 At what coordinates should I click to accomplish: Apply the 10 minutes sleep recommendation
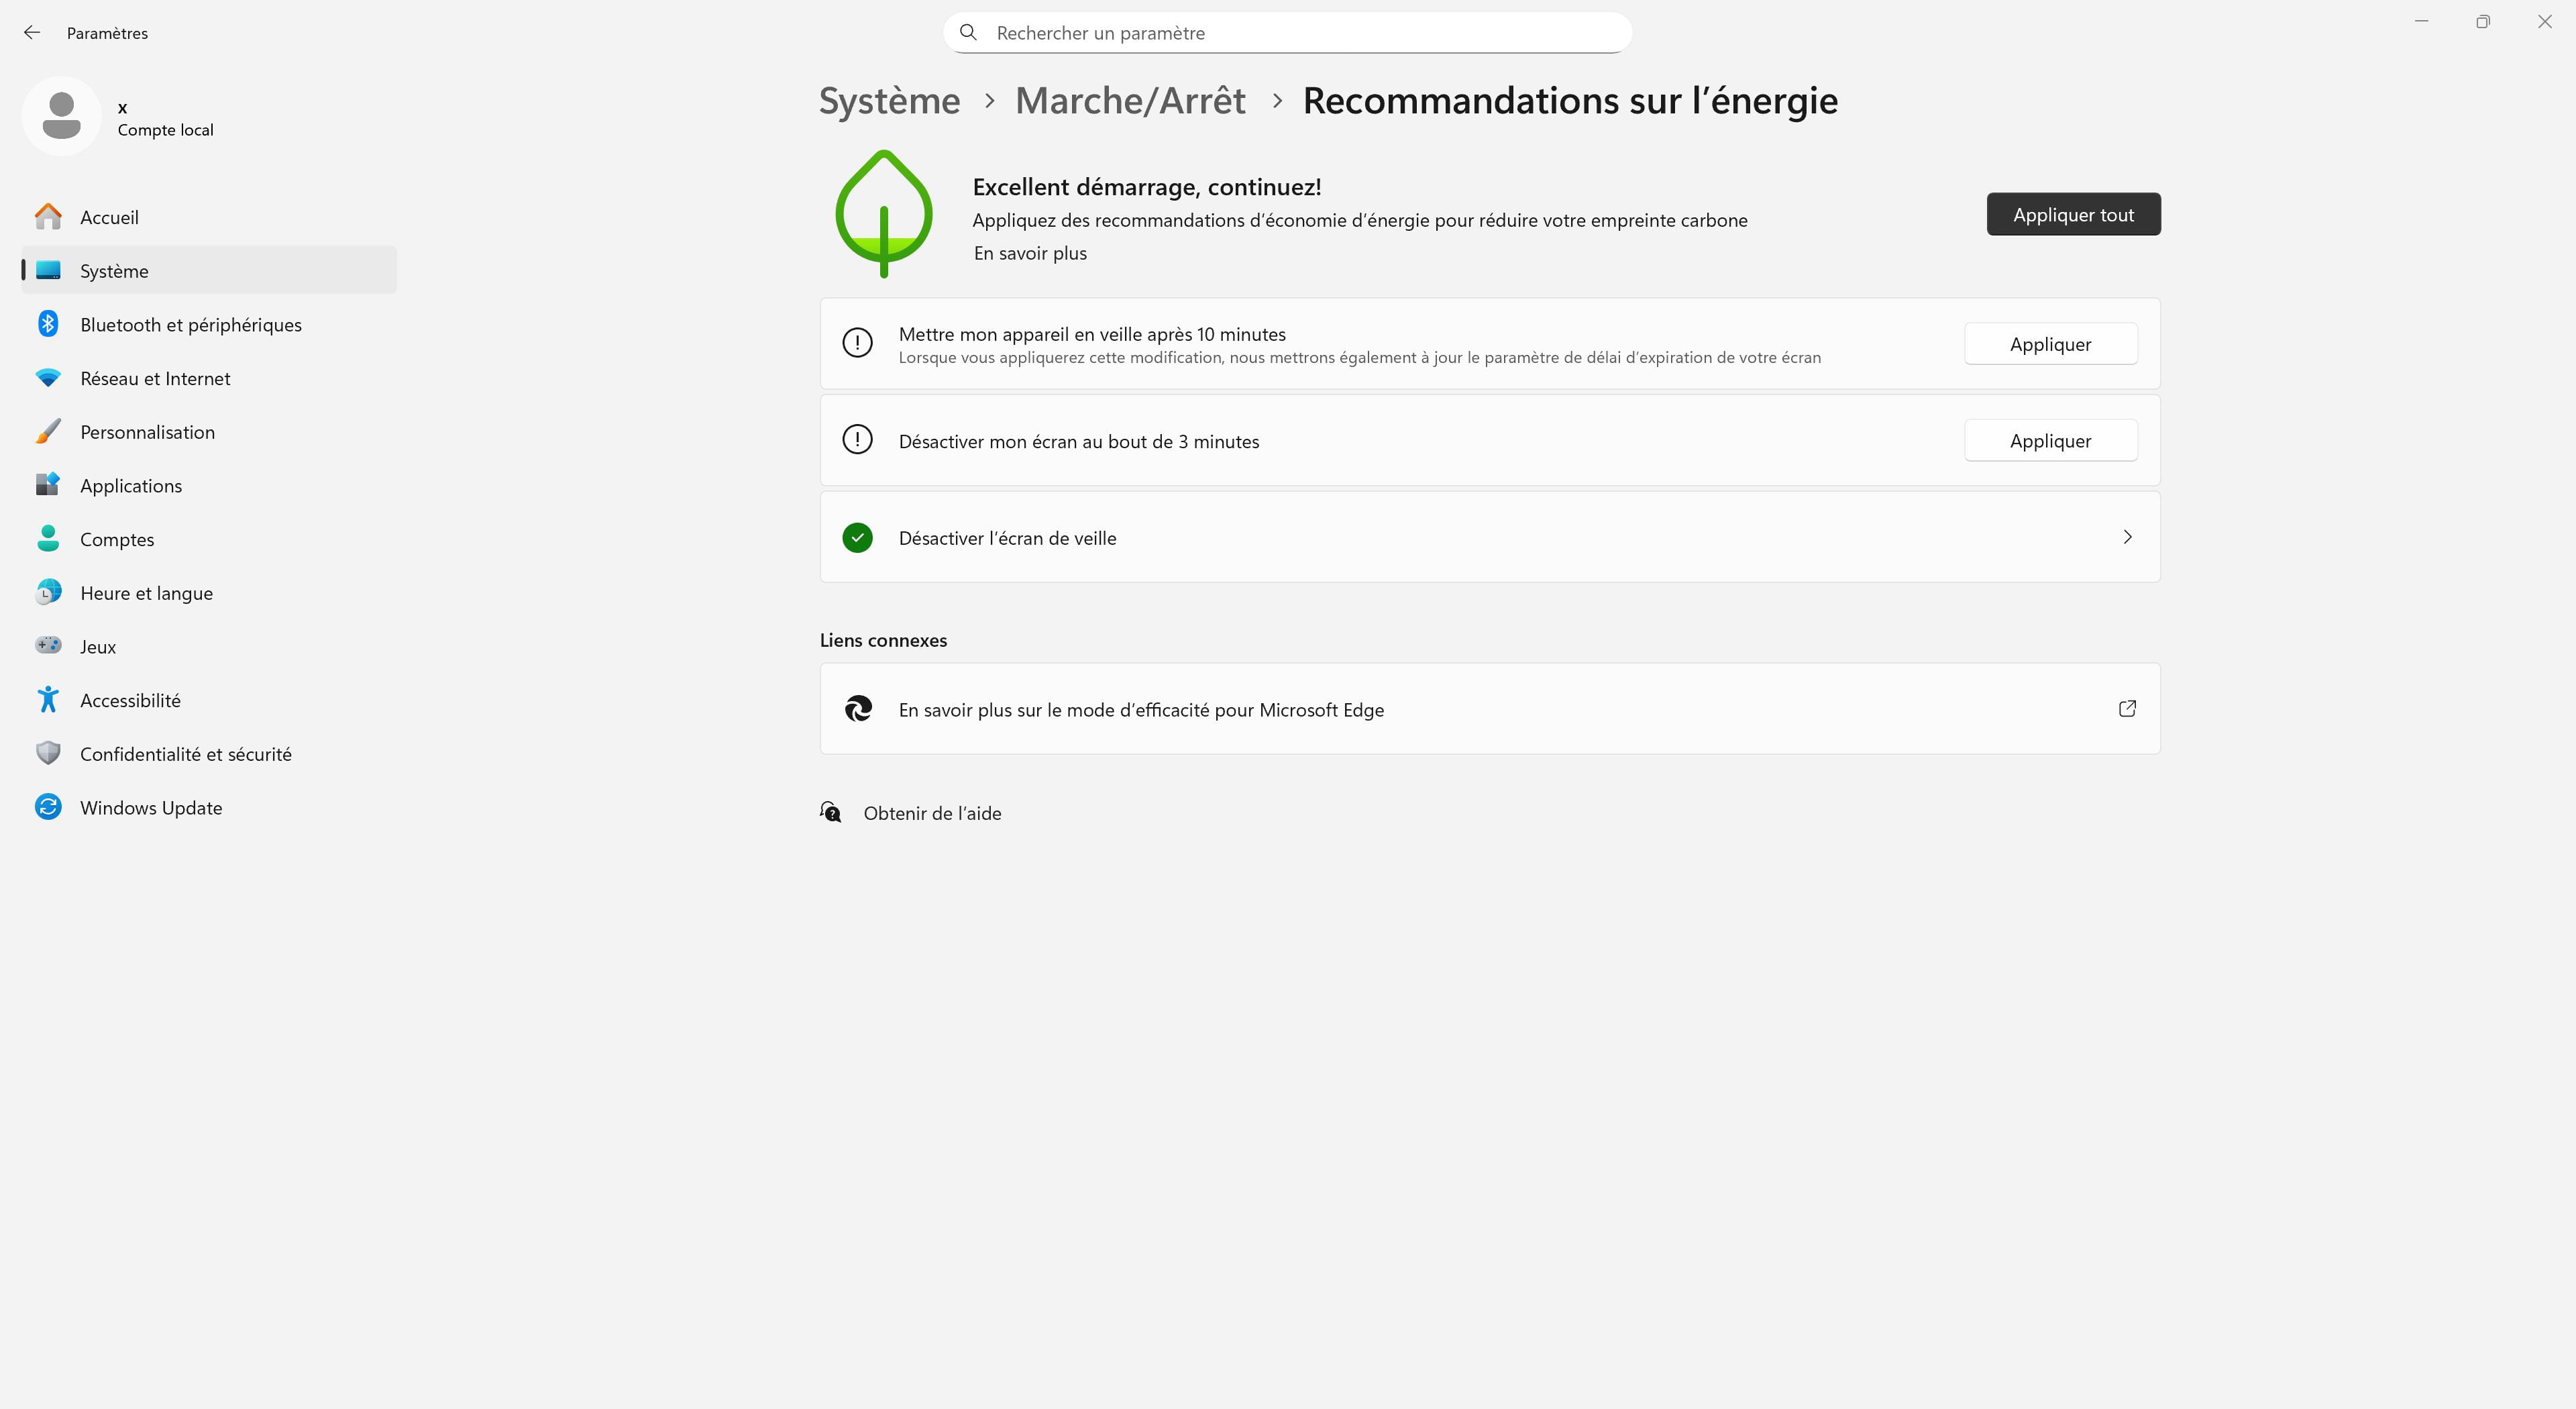tap(2050, 344)
